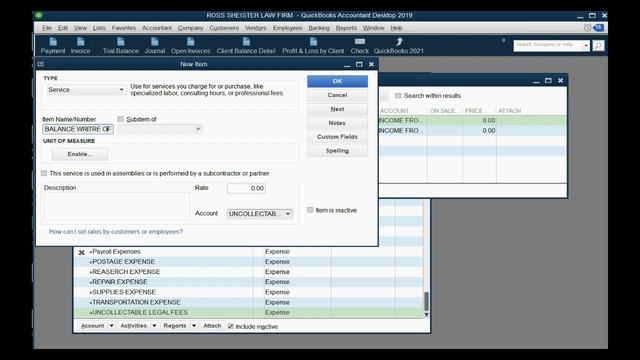Image resolution: width=640 pixels, height=360 pixels.
Task: Open the Reports menu in menu bar
Action: pyautogui.click(x=346, y=28)
